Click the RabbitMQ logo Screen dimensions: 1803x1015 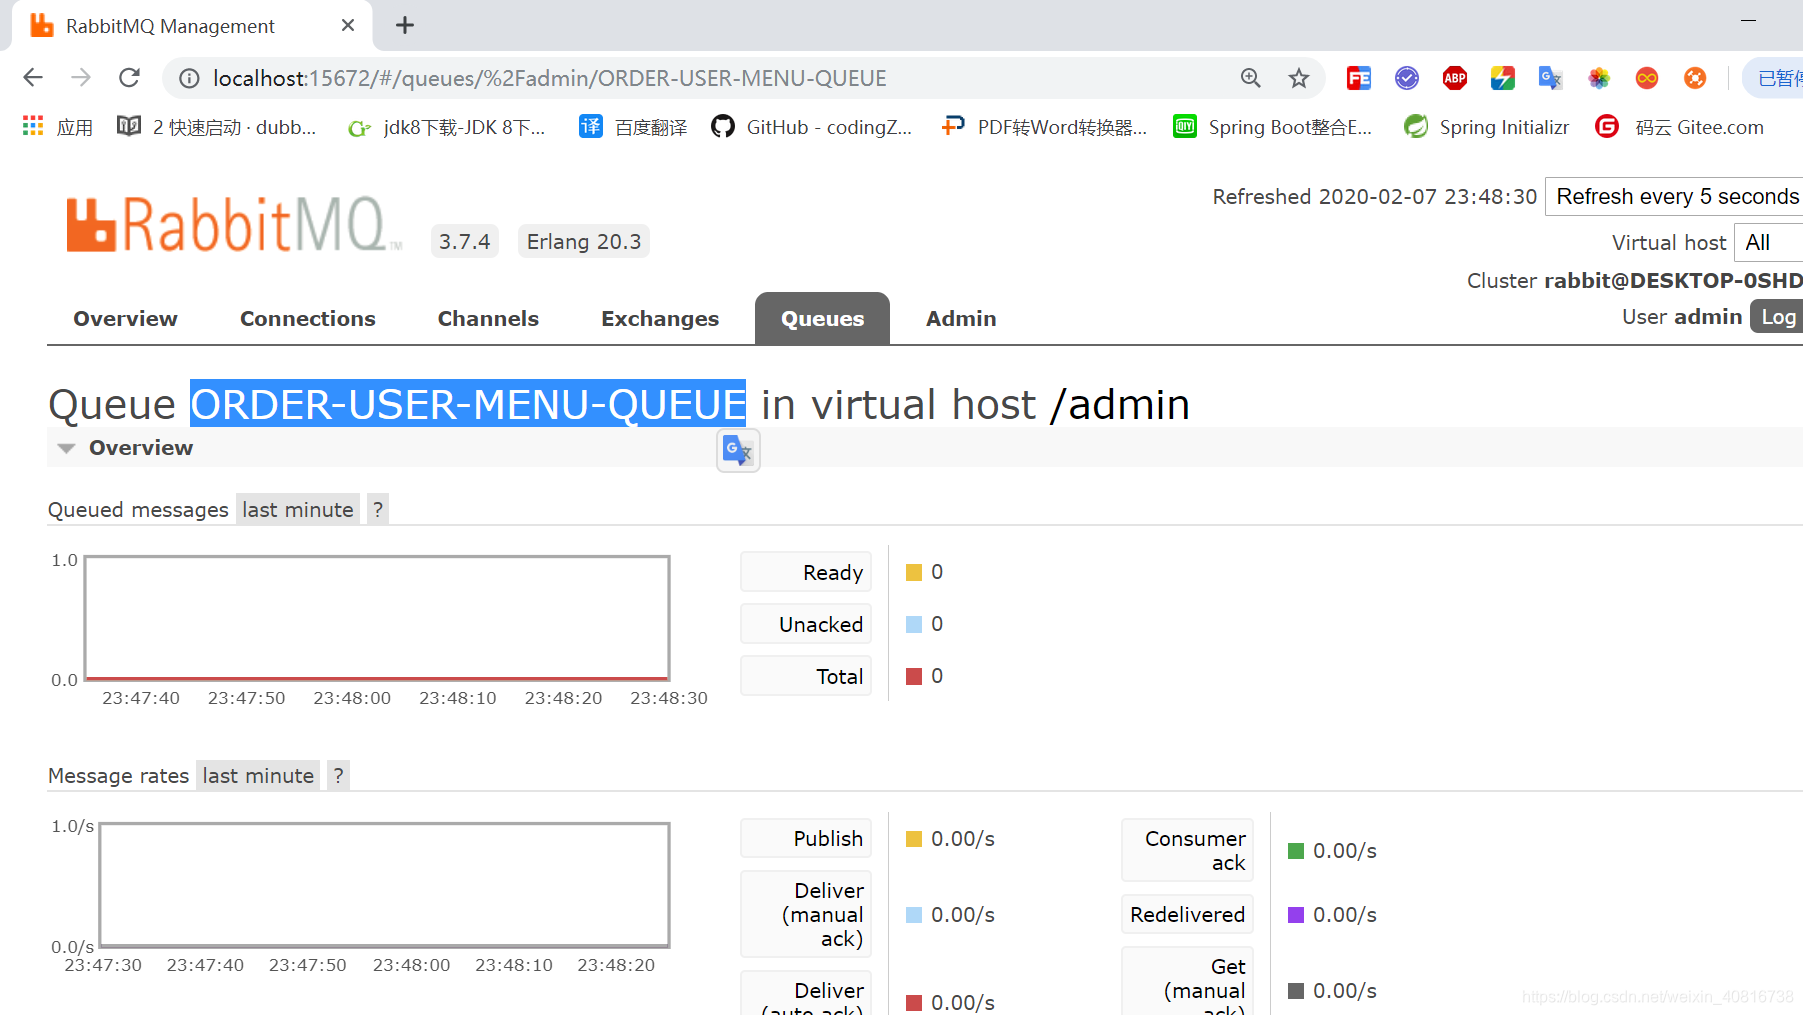pyautogui.click(x=232, y=224)
